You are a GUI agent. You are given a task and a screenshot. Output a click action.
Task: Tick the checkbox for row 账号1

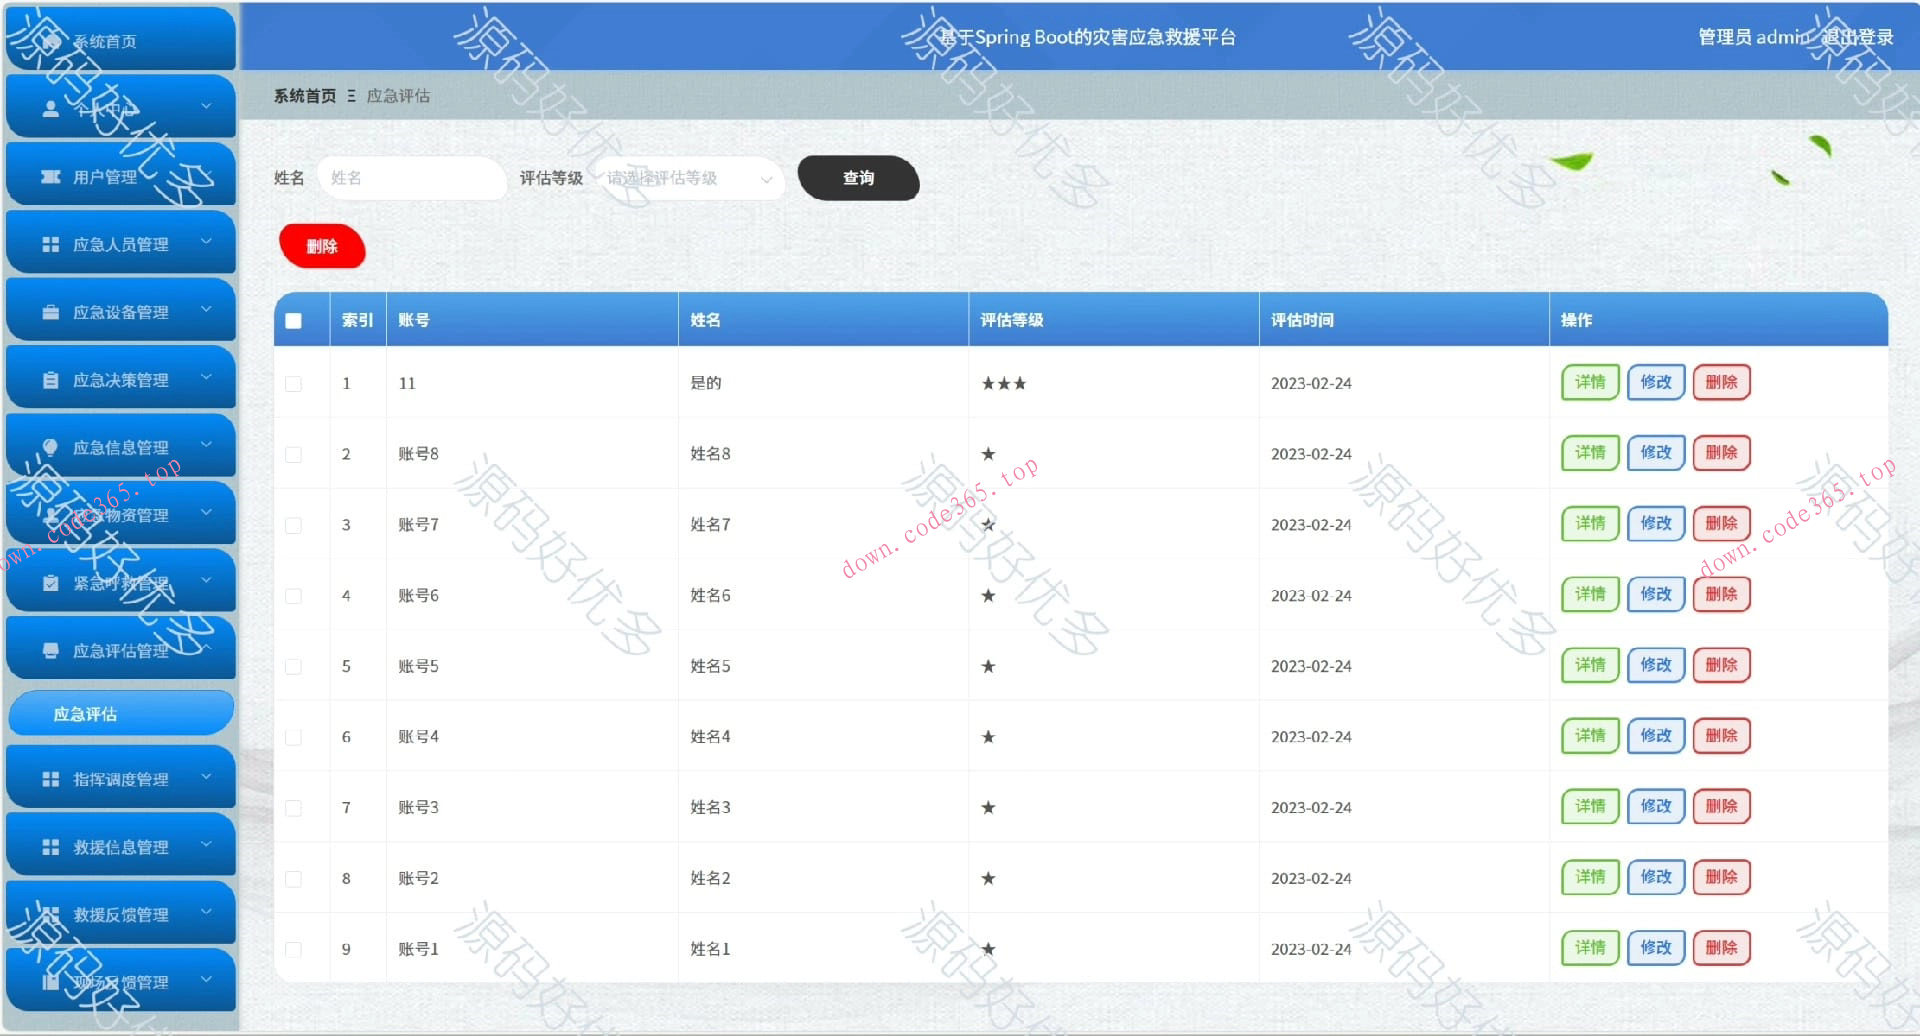[x=293, y=948]
